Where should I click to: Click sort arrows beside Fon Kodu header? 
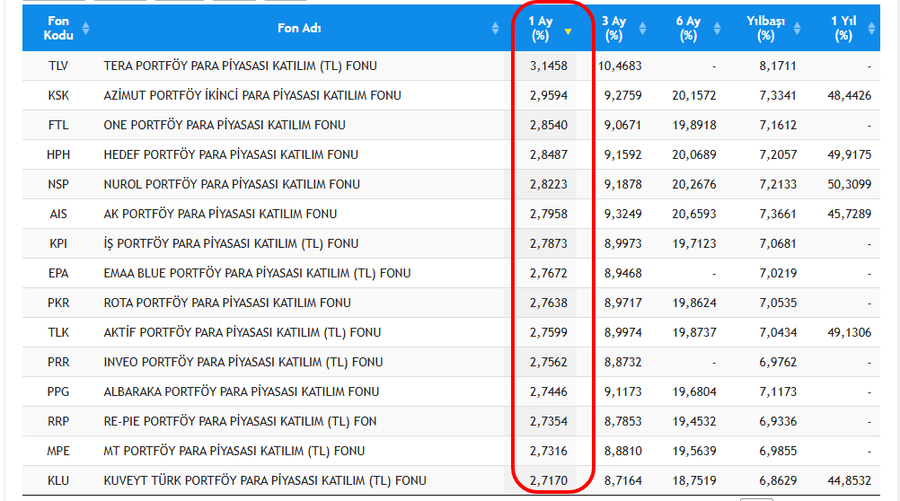point(85,29)
